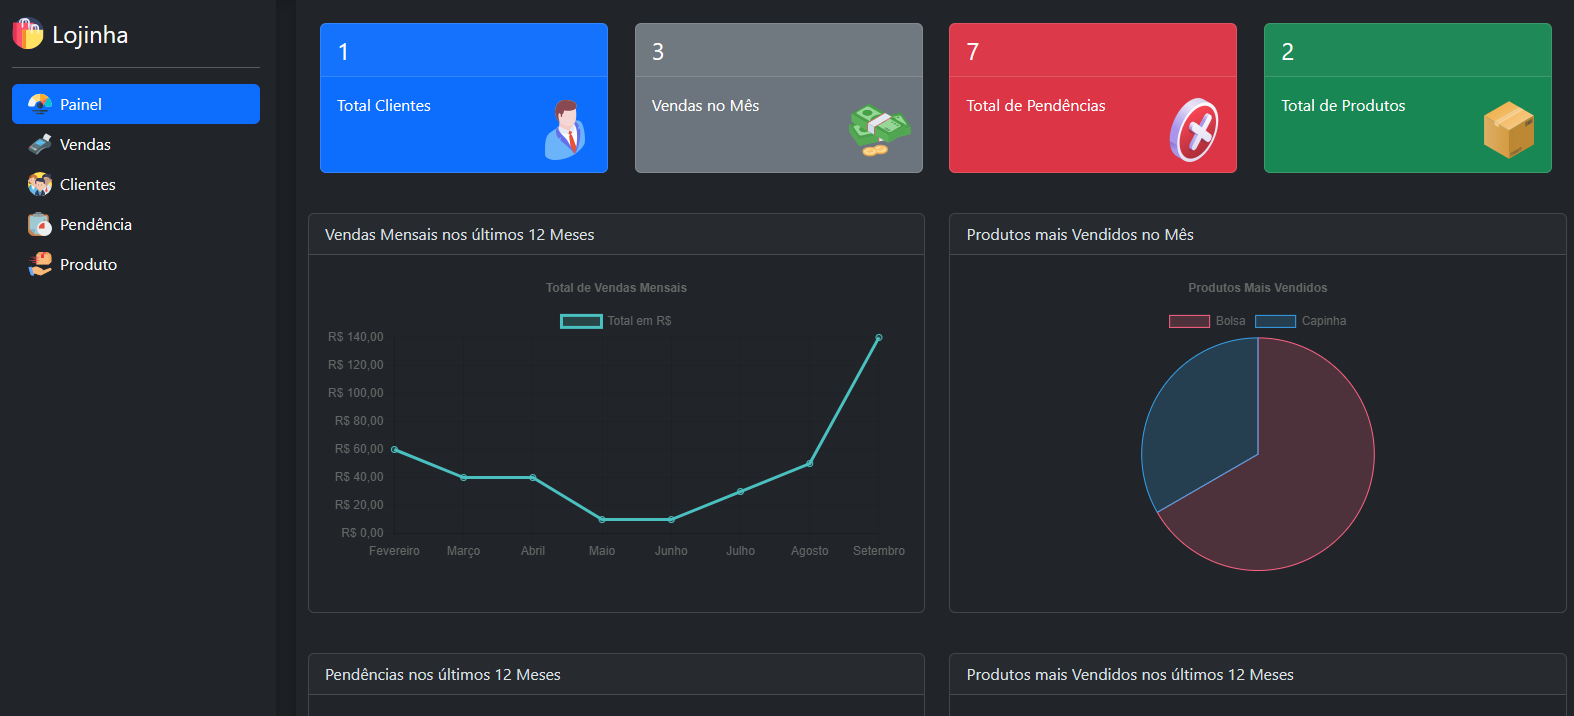Select the Total de Pendências card
1574x716 pixels.
pos(1092,98)
